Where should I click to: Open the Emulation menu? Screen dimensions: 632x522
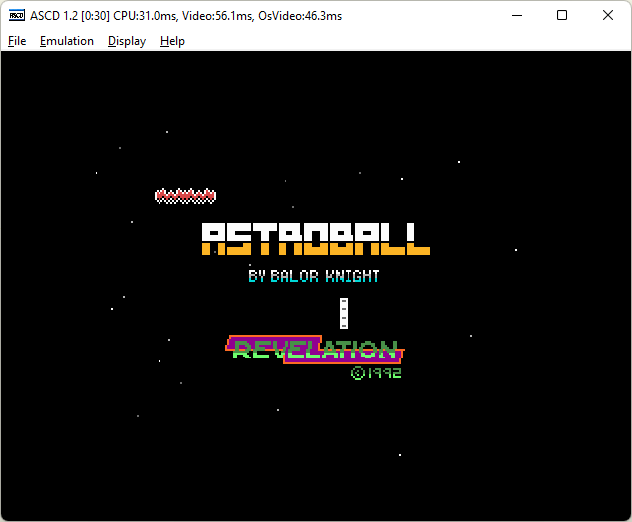(67, 41)
